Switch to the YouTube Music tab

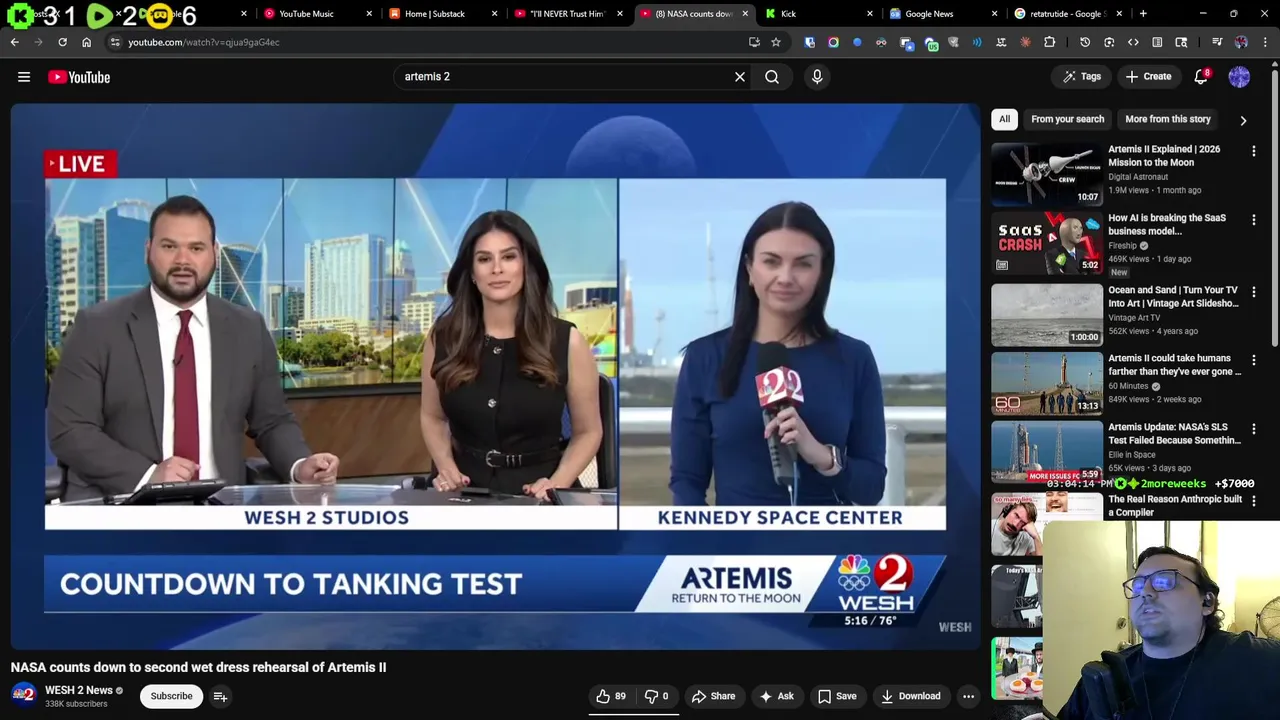306,14
